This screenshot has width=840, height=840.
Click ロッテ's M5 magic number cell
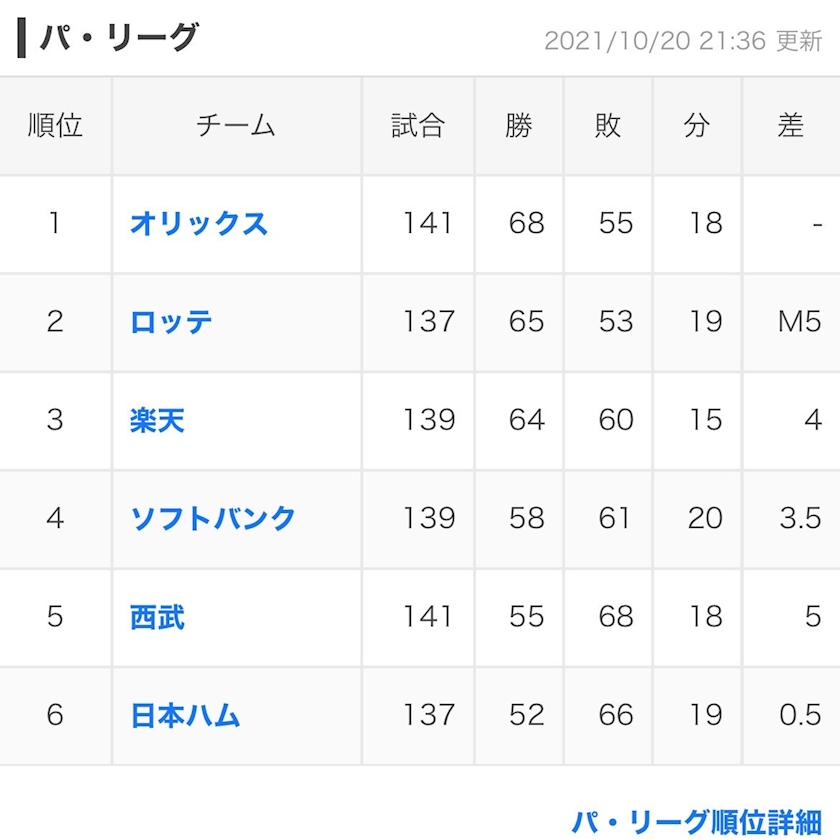pyautogui.click(x=798, y=322)
